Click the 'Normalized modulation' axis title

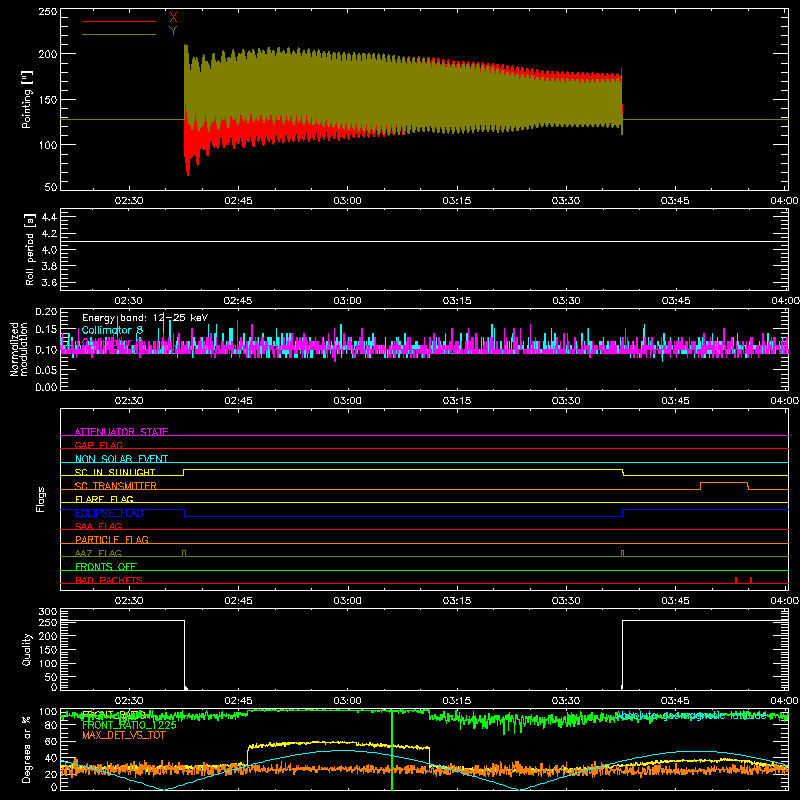pyautogui.click(x=18, y=349)
